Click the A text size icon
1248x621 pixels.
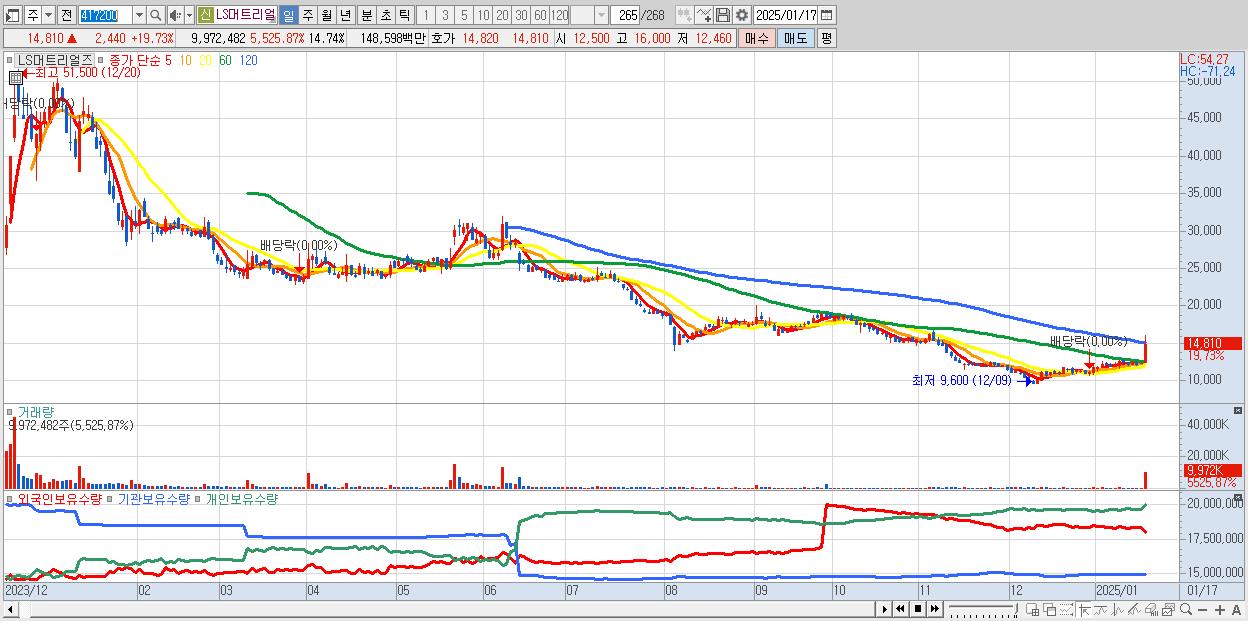click(x=1236, y=609)
